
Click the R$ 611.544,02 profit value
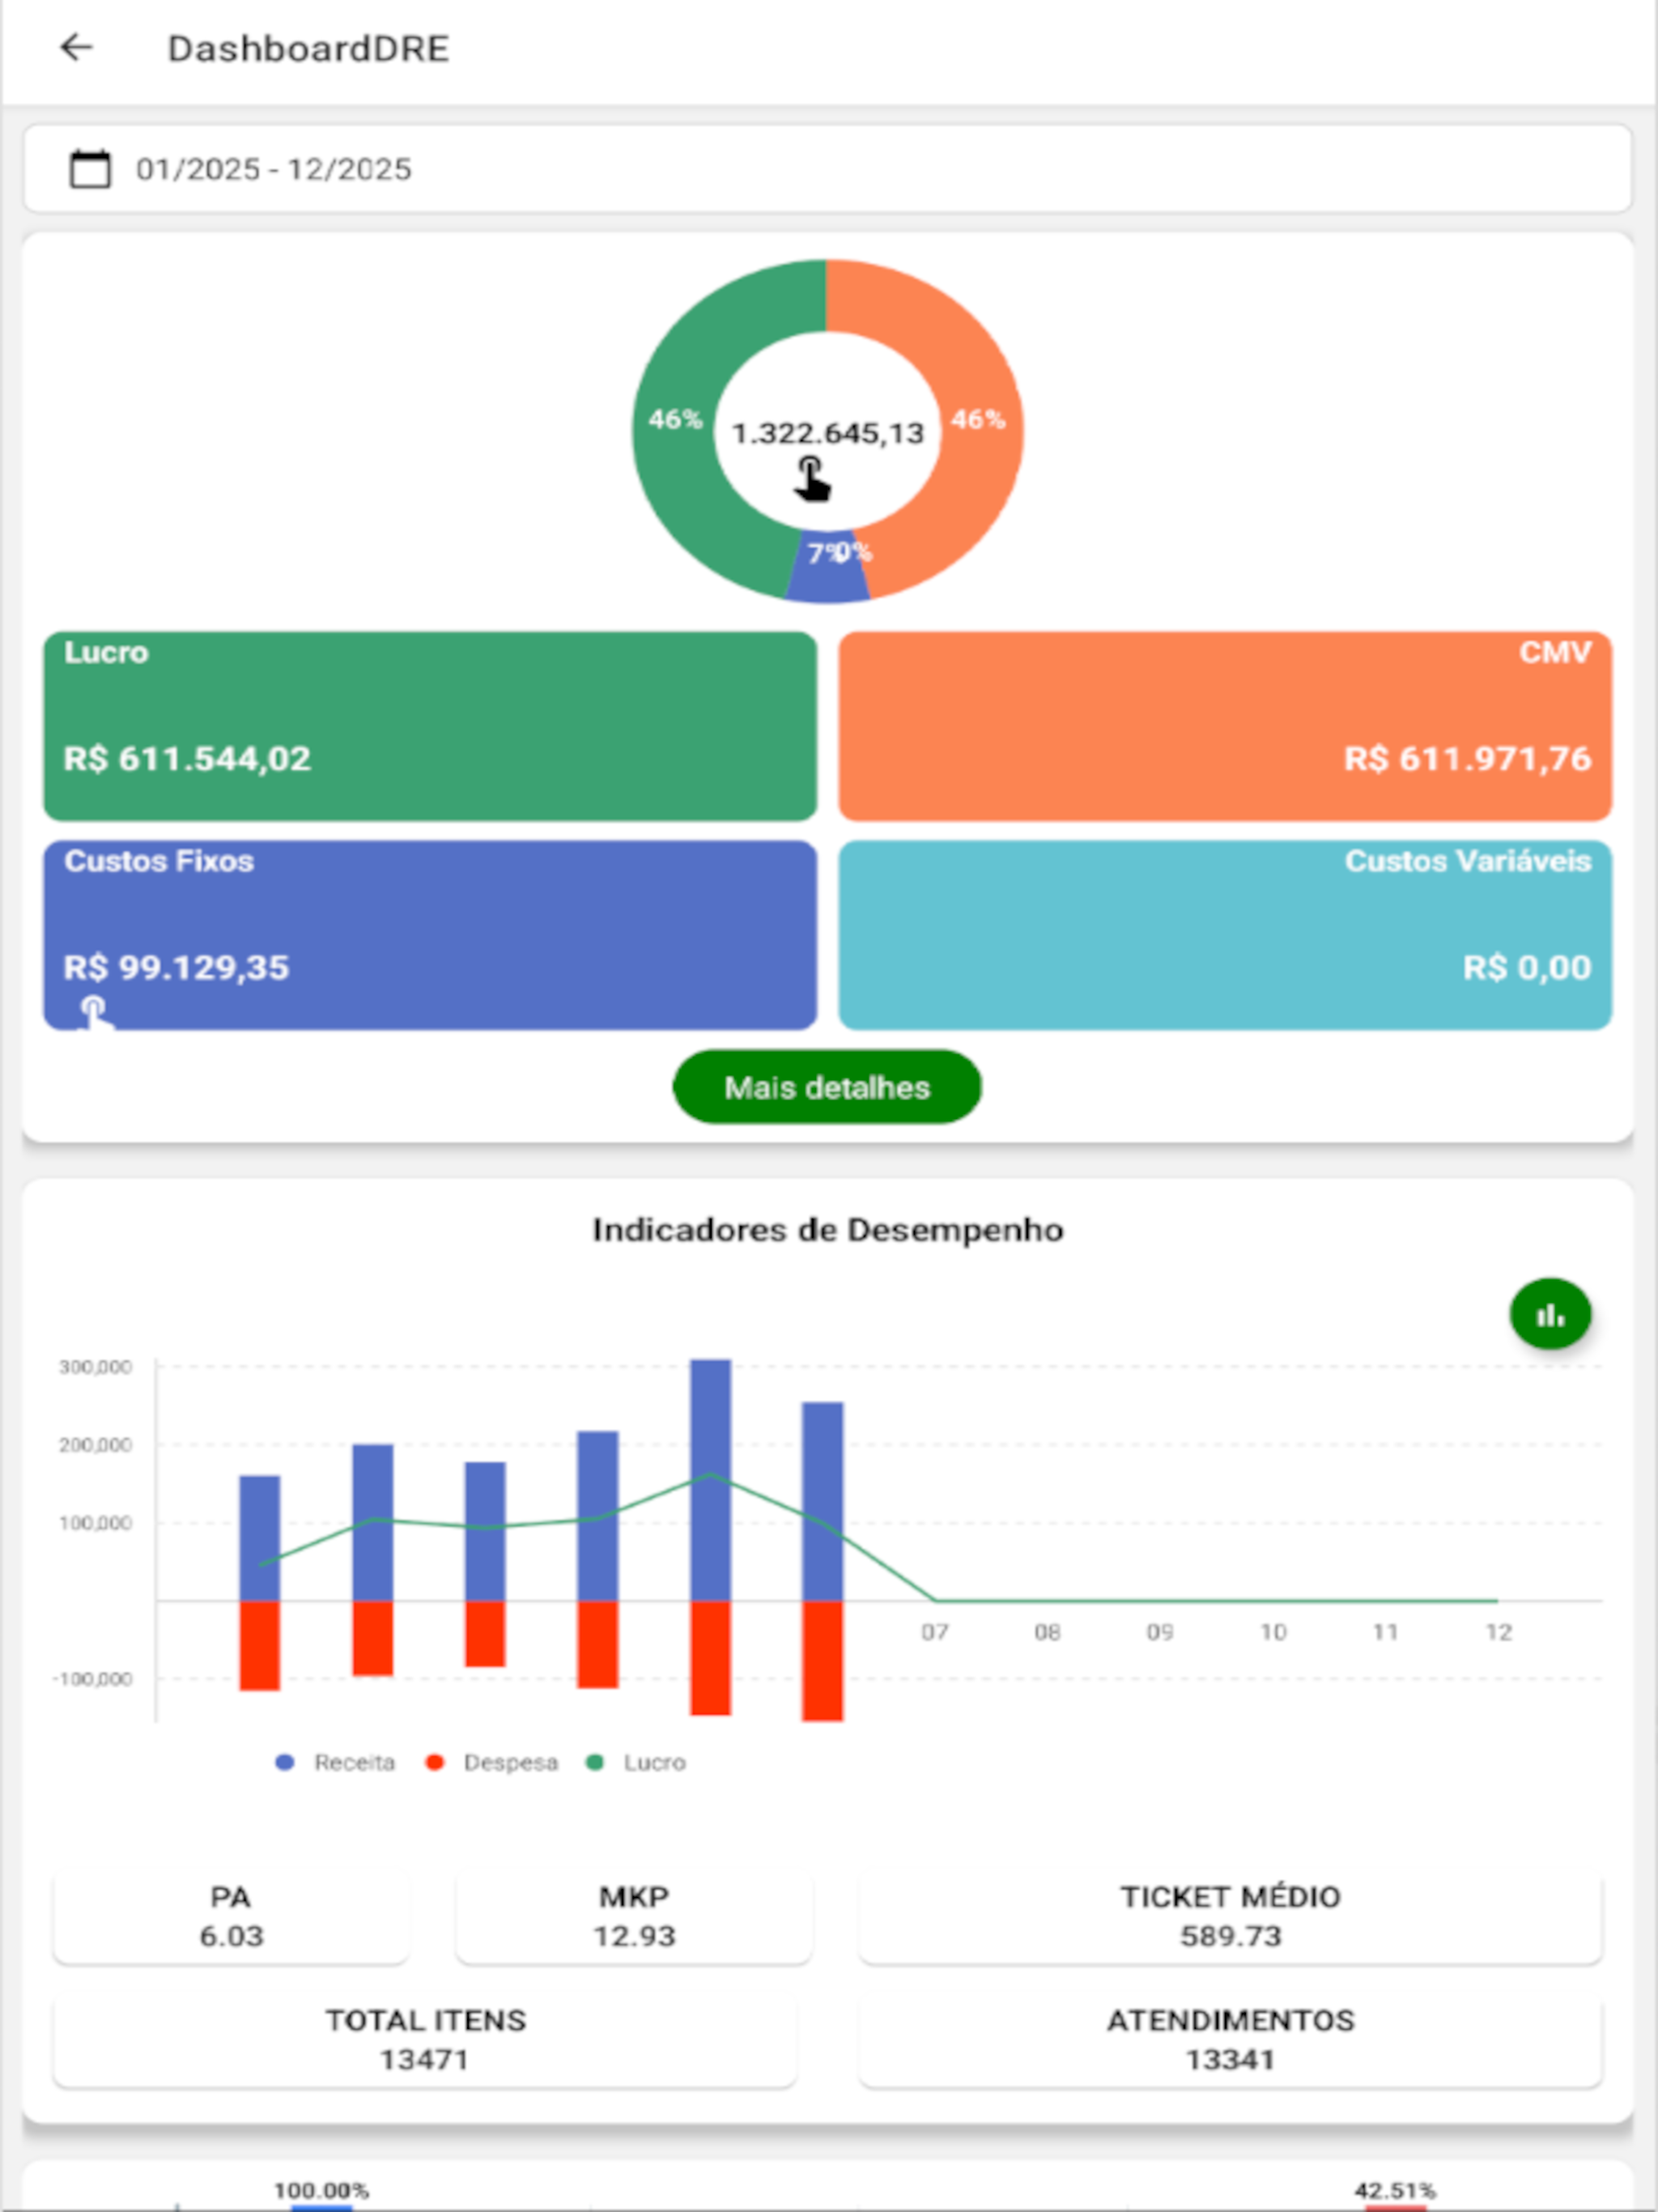[x=187, y=759]
